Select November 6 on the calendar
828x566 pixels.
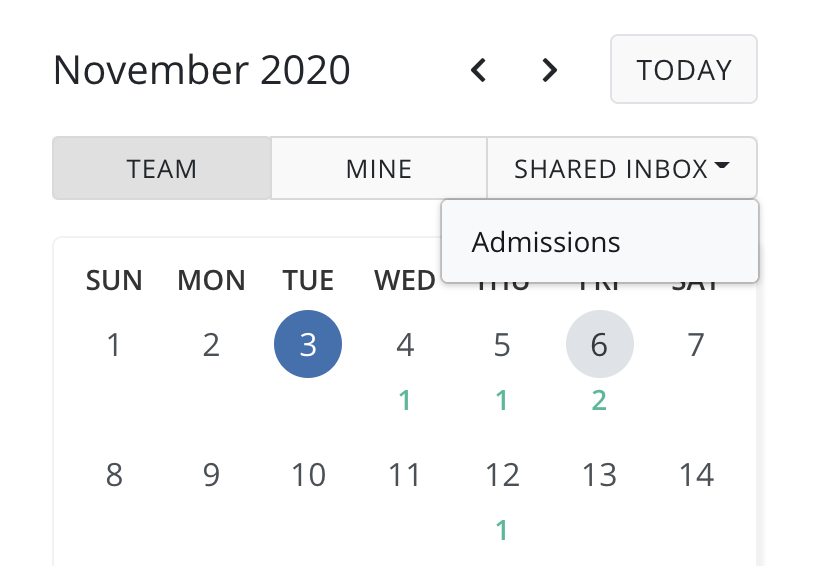click(x=599, y=345)
